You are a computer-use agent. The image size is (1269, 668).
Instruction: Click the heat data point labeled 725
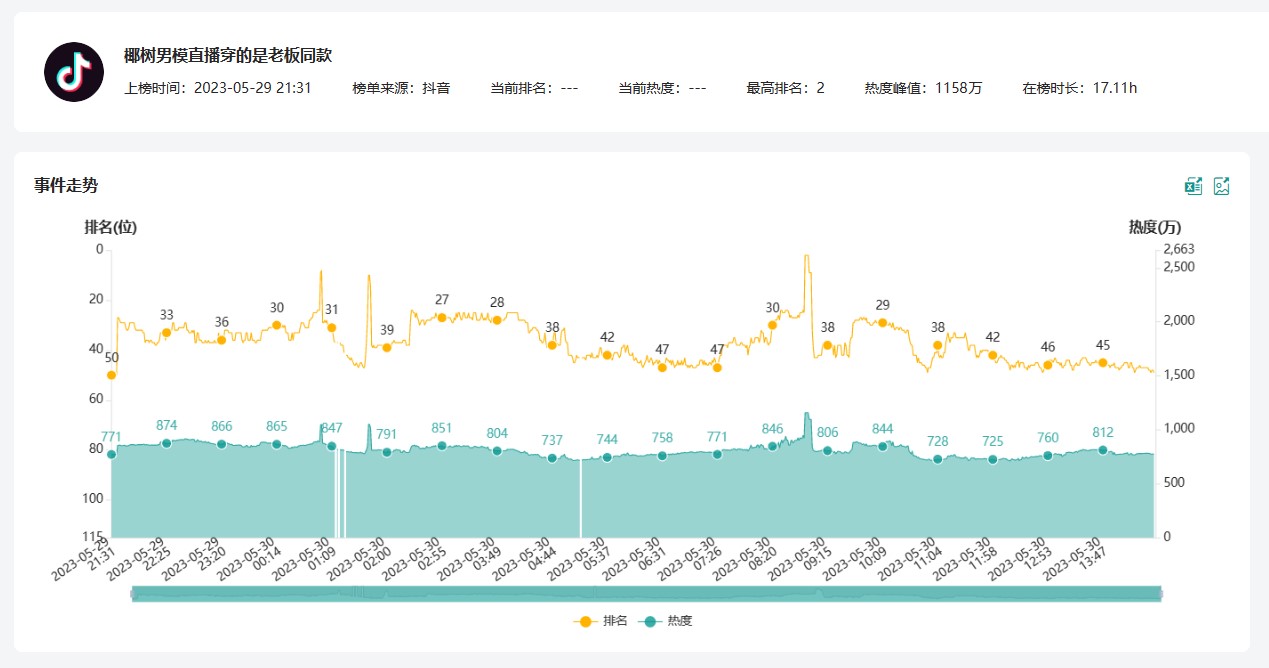click(993, 459)
